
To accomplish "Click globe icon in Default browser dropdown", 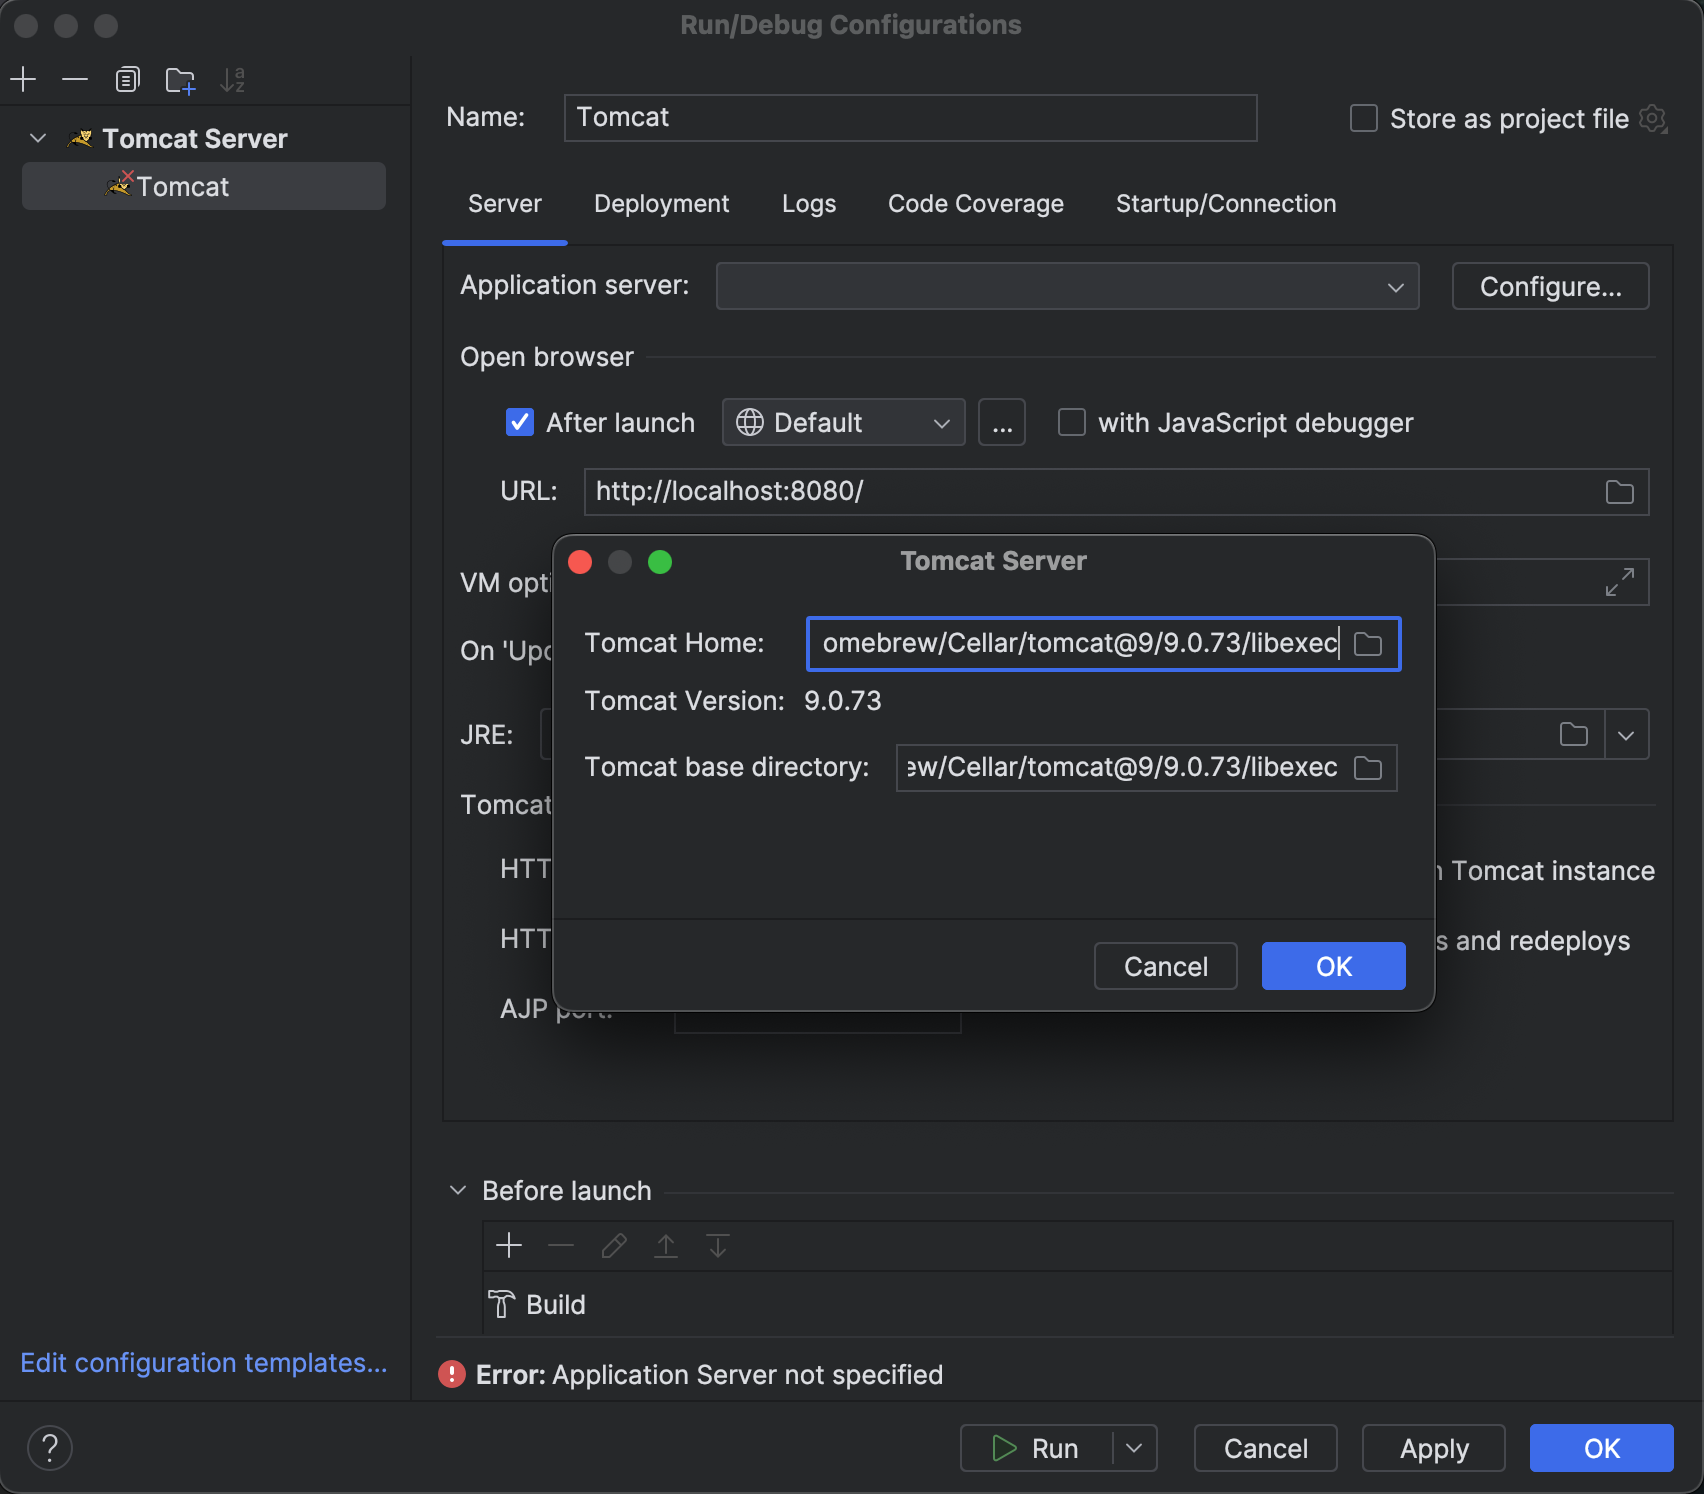I will [x=750, y=422].
